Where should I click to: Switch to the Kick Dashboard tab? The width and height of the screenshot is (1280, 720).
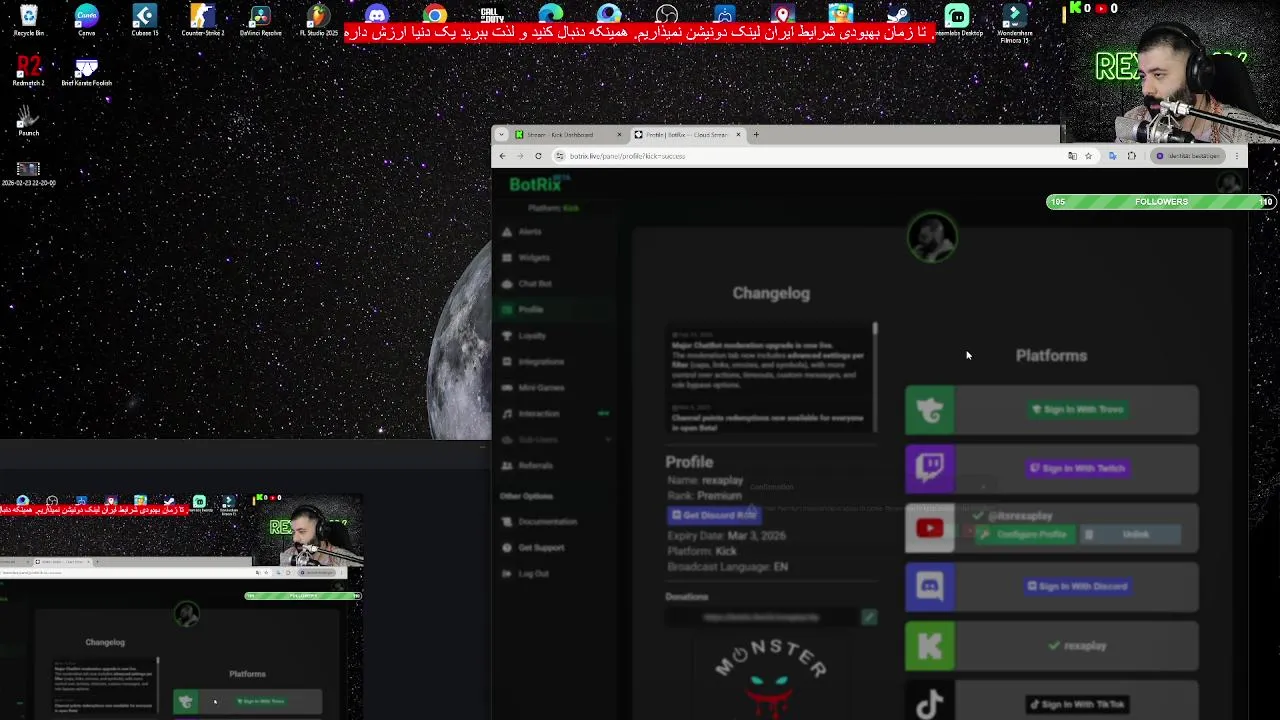[568, 134]
